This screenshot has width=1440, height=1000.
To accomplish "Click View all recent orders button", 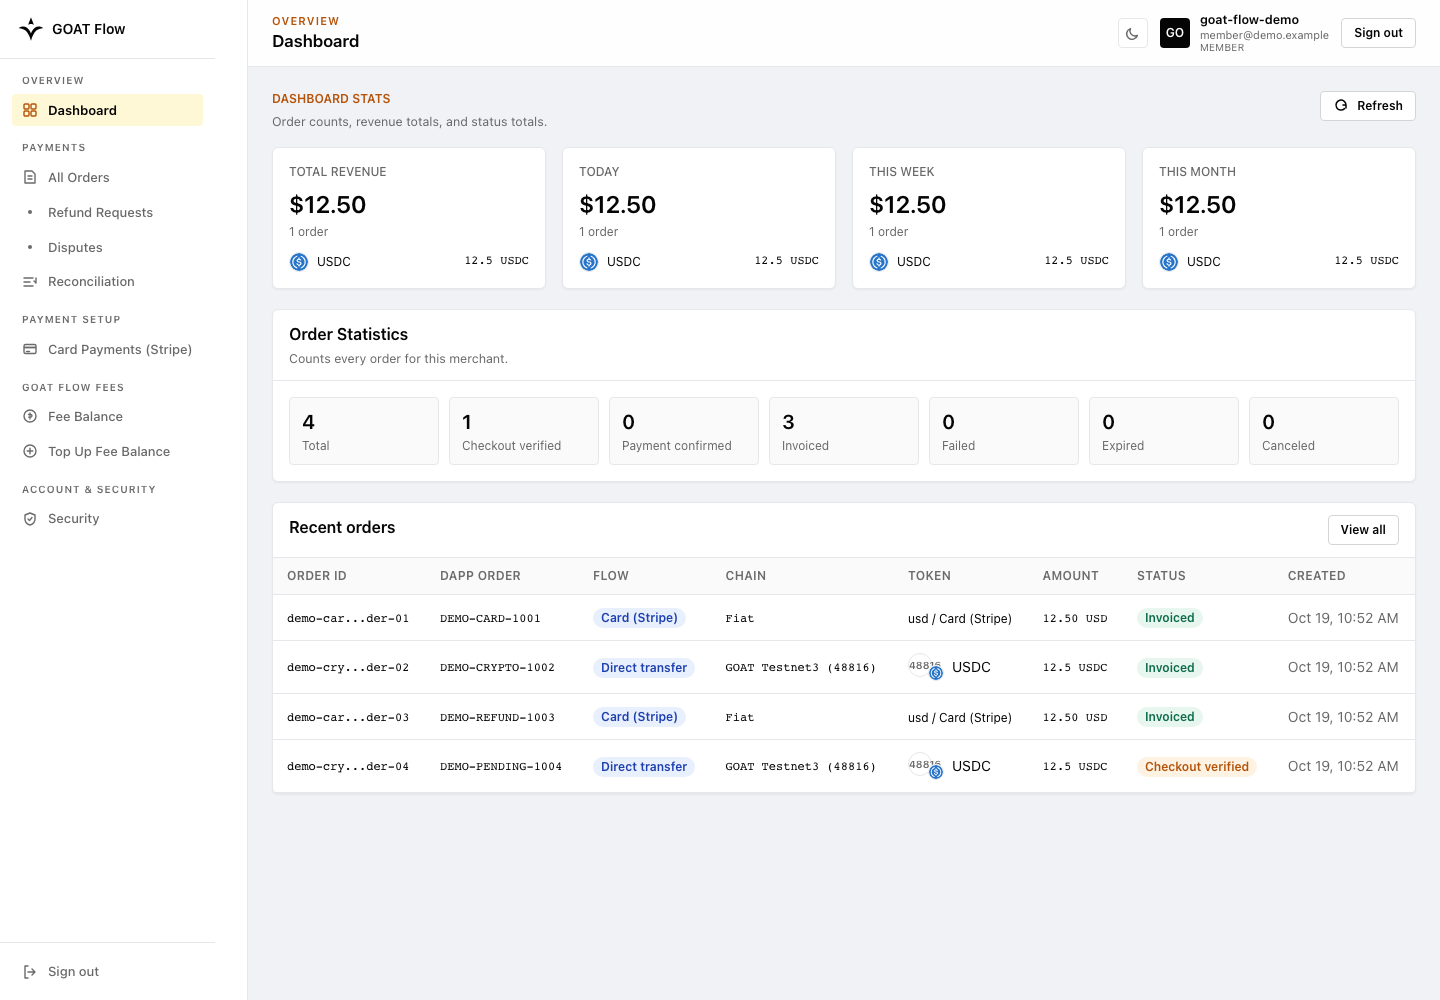I will coord(1363,530).
